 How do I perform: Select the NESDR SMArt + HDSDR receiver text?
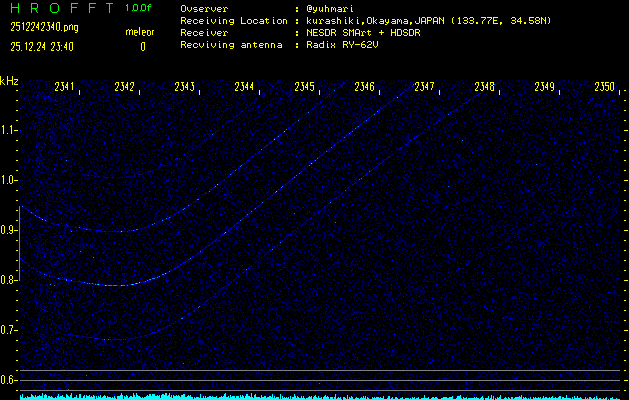pos(363,33)
